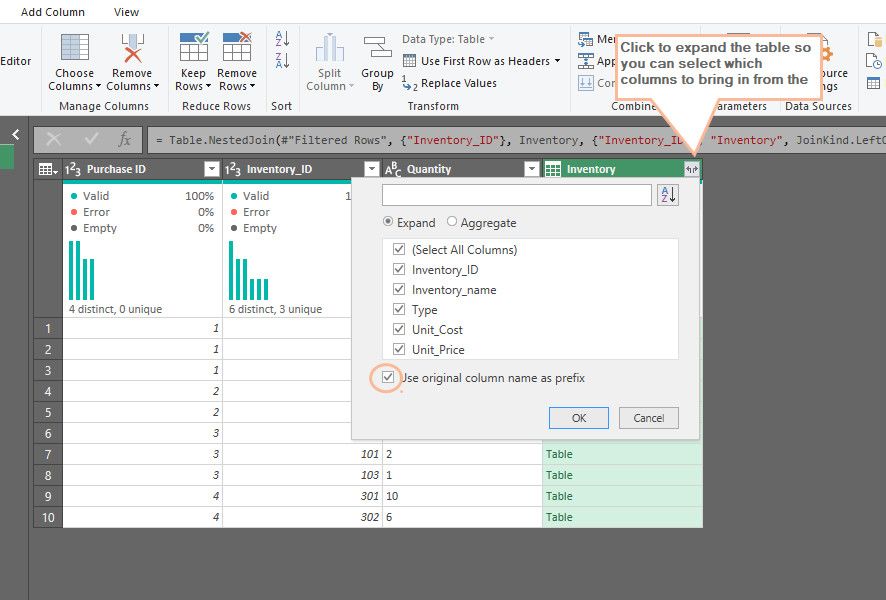The image size is (886, 600).
Task: Open the Choose Columns tool
Action: (74, 62)
